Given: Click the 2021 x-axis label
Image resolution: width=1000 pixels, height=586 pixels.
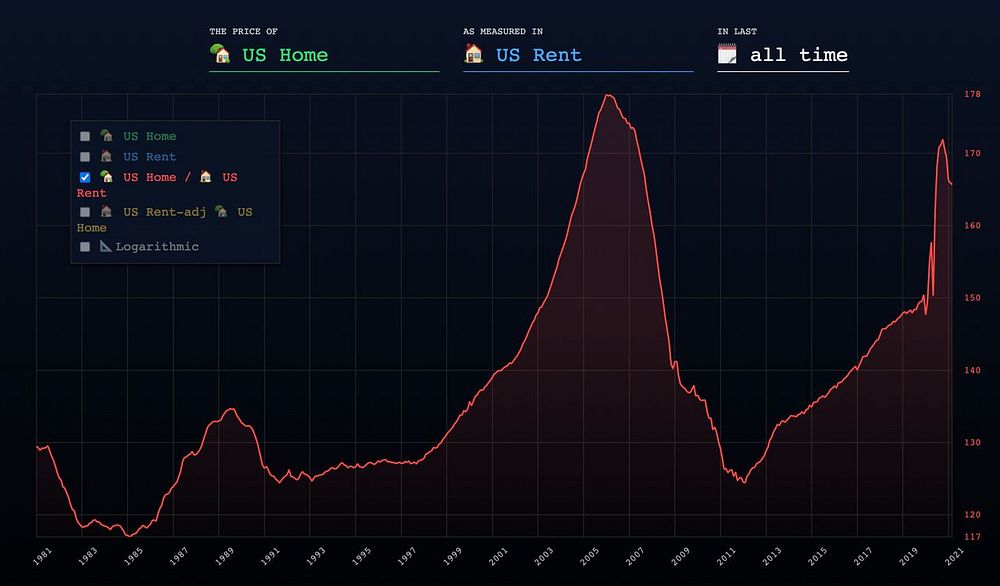Looking at the screenshot, I should 955,557.
